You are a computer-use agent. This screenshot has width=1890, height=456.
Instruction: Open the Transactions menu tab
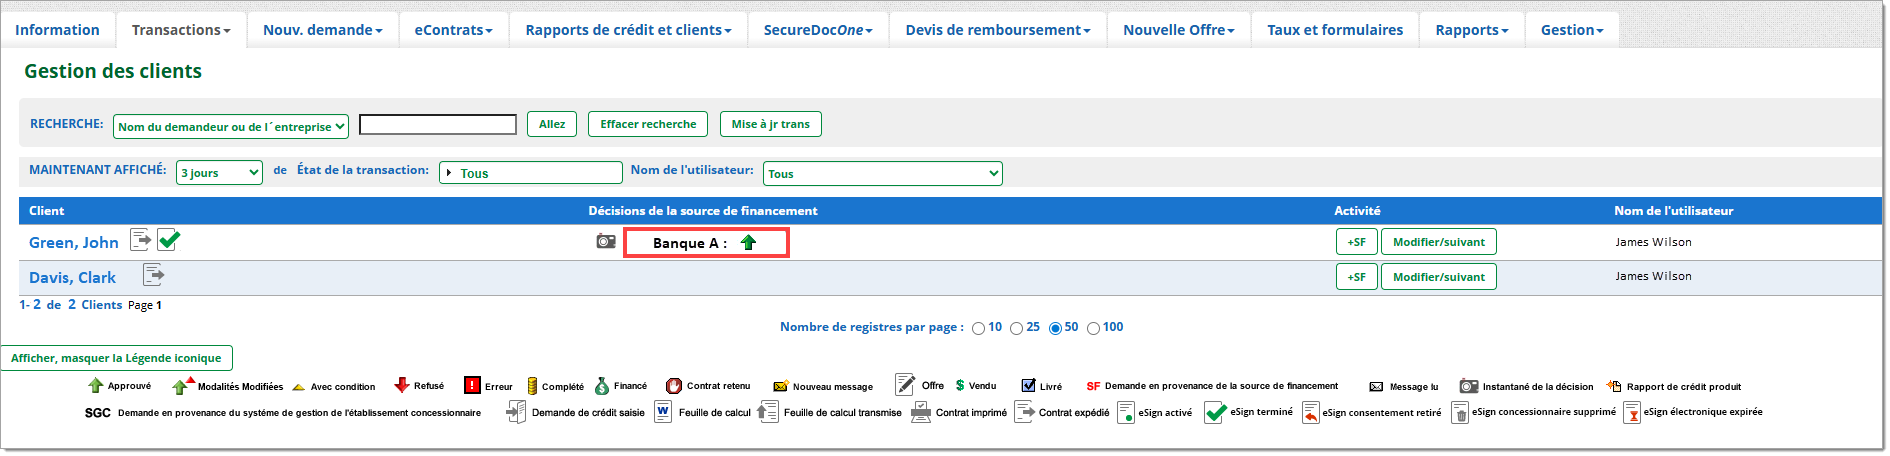click(181, 30)
